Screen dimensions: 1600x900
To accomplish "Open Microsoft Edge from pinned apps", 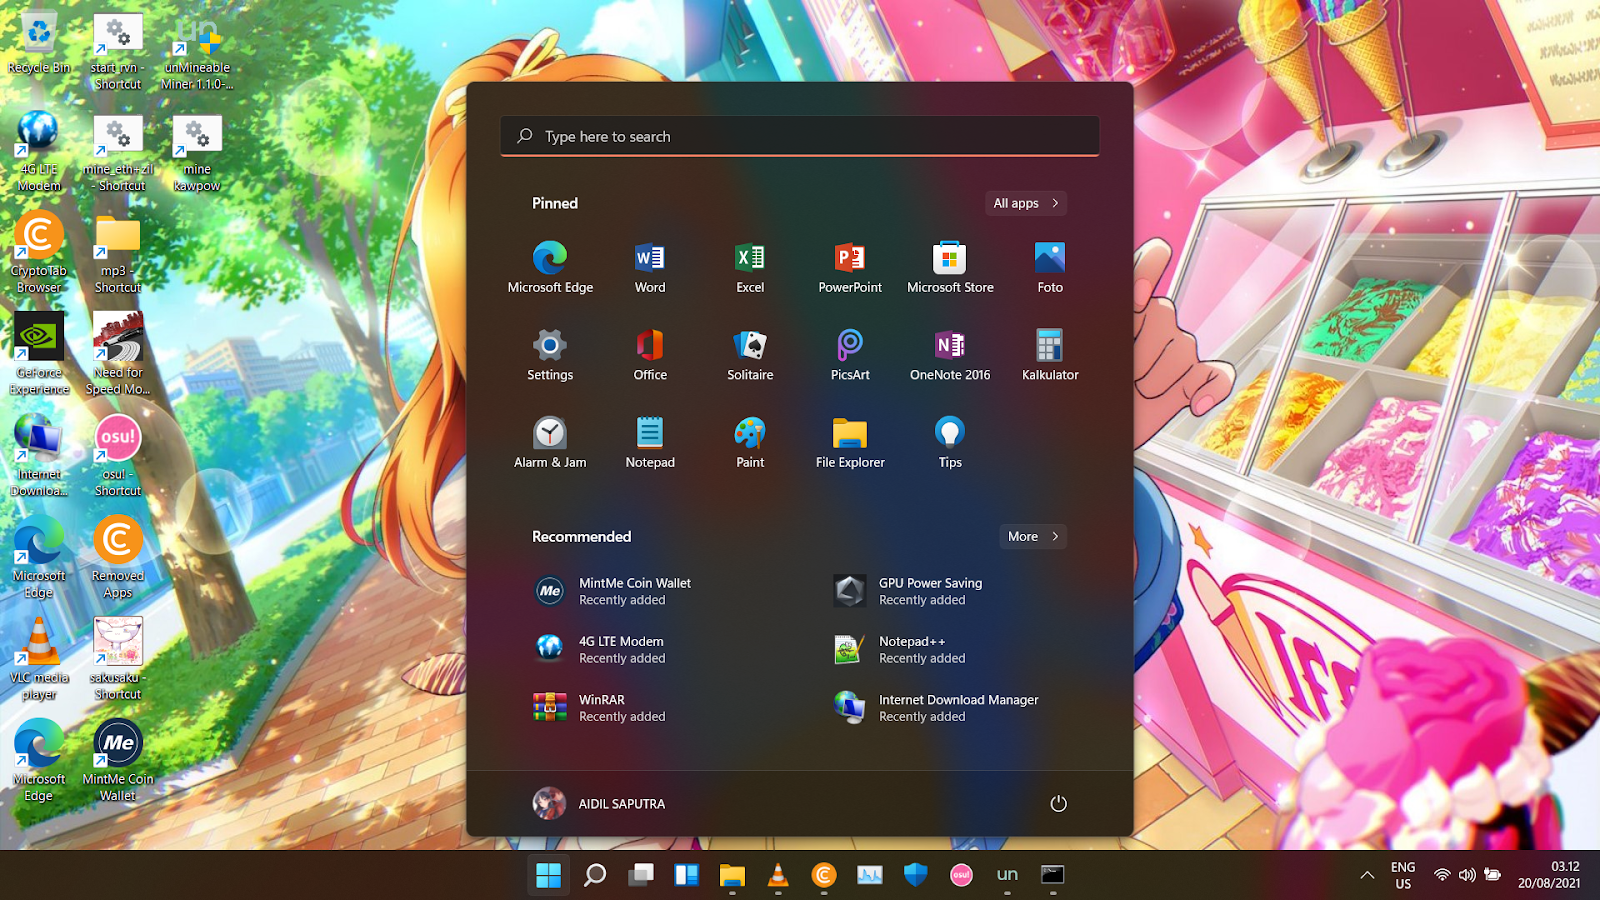I will tap(550, 267).
